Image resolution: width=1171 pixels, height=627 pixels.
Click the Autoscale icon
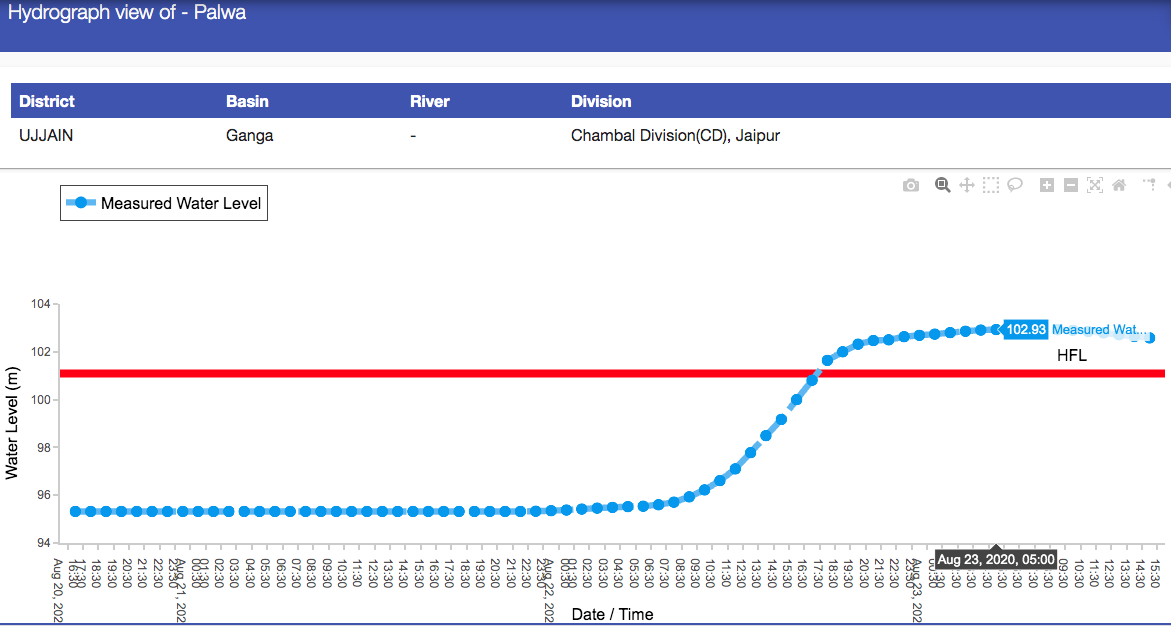pyautogui.click(x=1095, y=185)
